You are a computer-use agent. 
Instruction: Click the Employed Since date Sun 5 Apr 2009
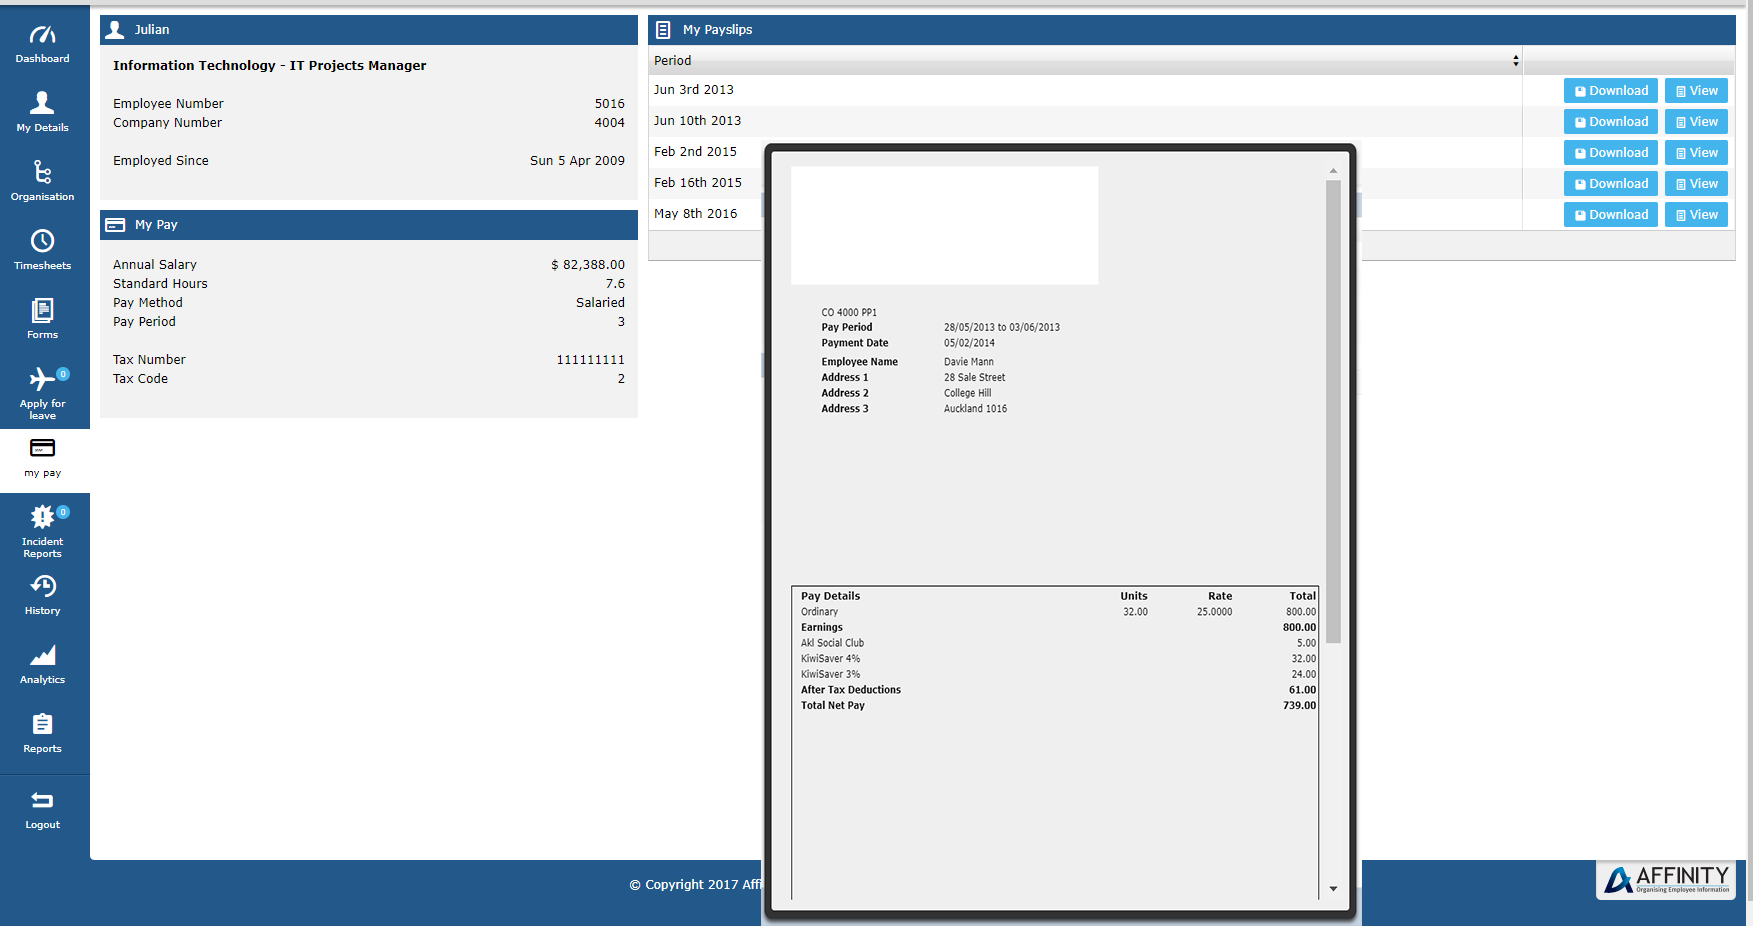pyautogui.click(x=577, y=161)
